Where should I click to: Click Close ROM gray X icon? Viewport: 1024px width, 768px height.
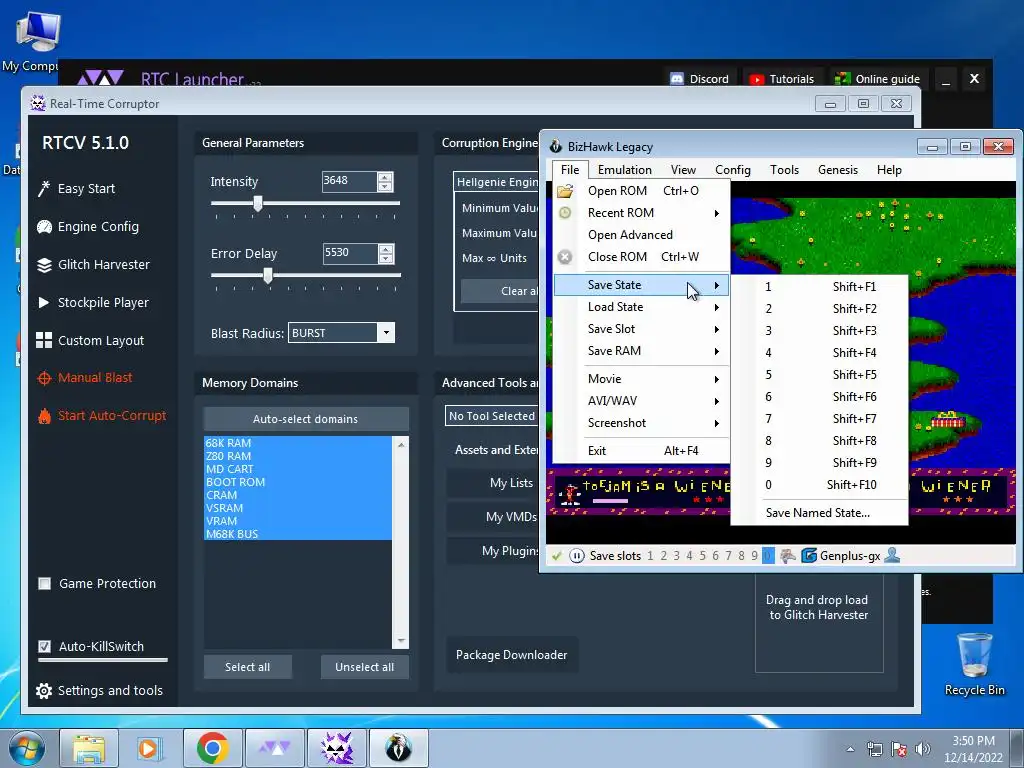(565, 257)
